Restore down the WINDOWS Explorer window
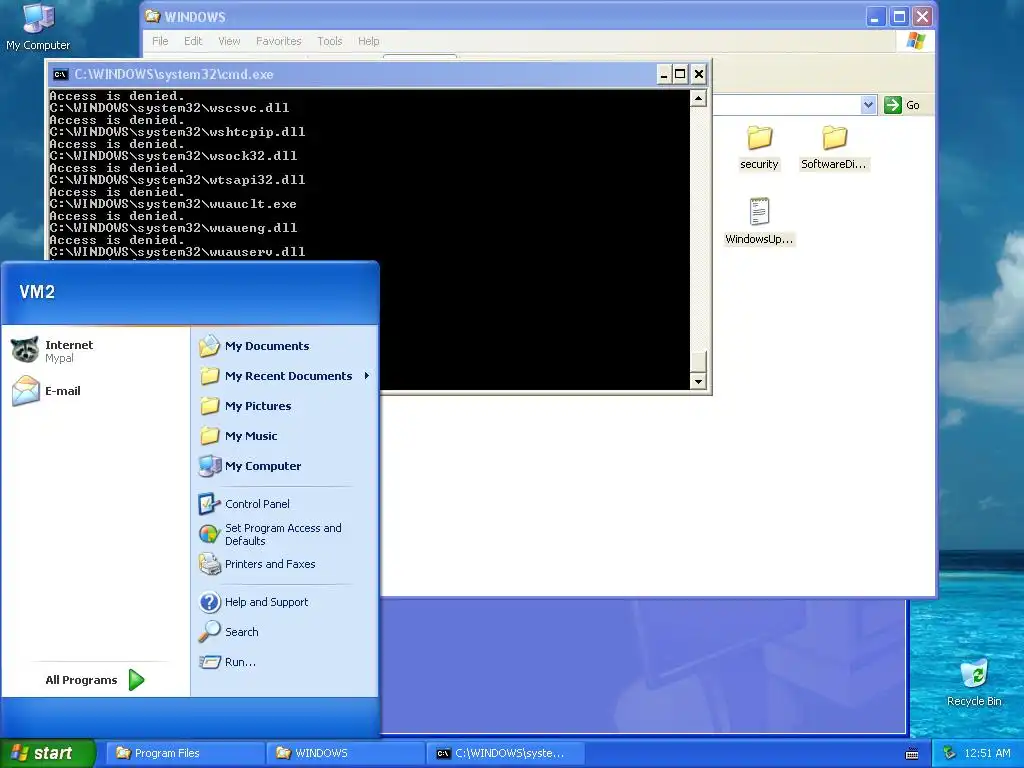This screenshot has height=768, width=1024. [x=899, y=16]
